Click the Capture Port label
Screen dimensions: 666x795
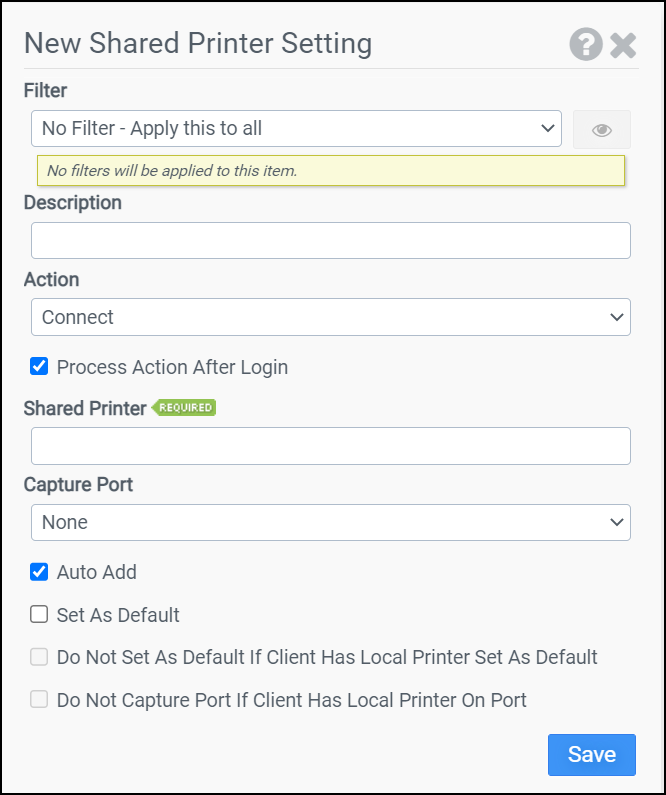tap(78, 484)
